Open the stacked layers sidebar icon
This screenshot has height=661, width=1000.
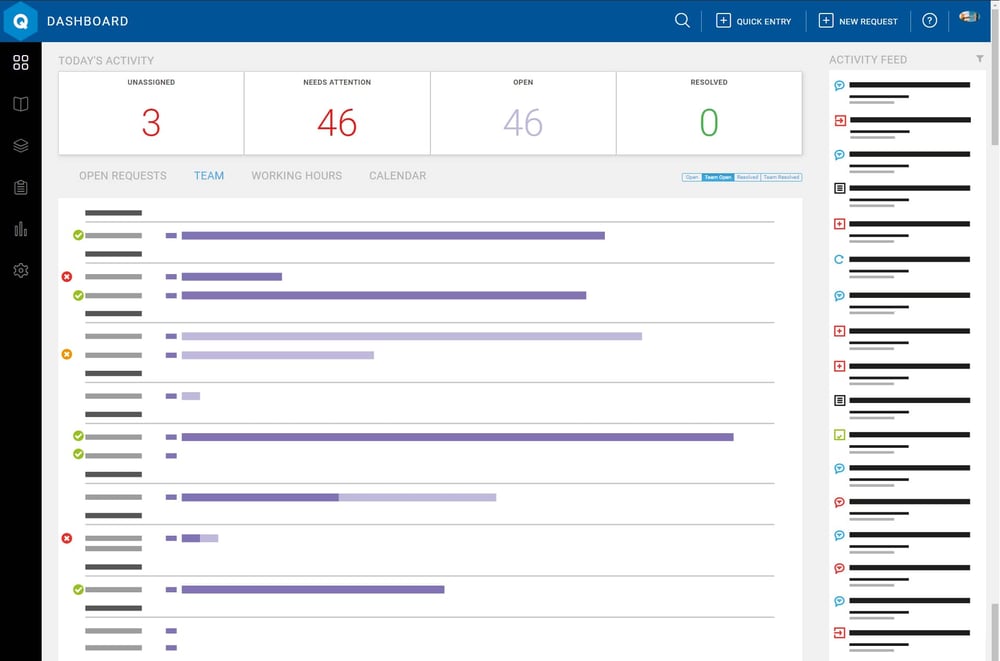[20, 145]
